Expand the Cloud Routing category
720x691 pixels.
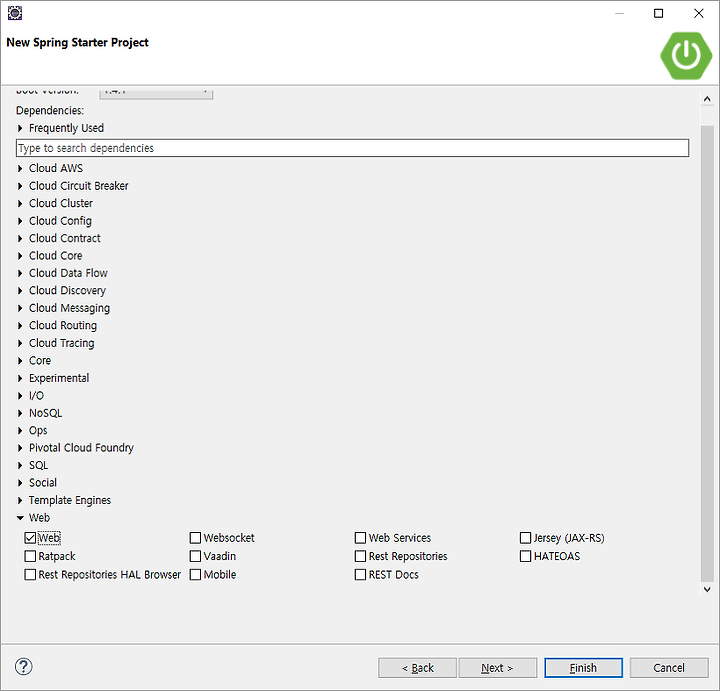[20, 326]
